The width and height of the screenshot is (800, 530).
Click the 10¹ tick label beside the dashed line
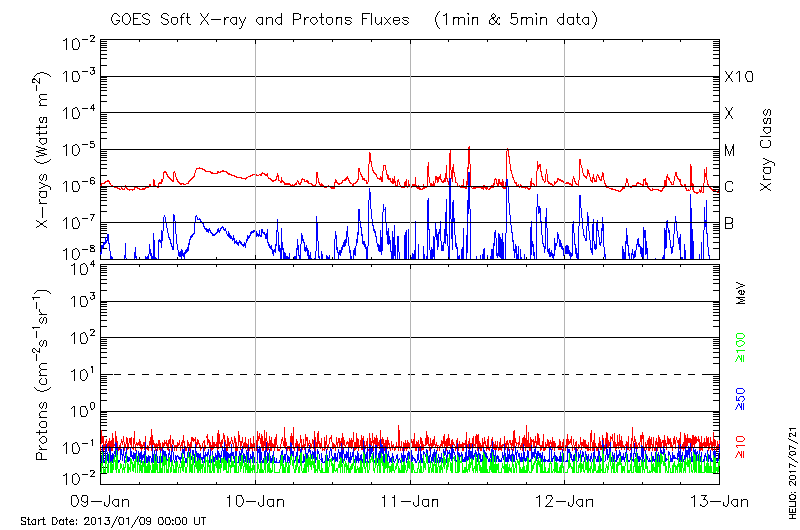[x=82, y=374]
